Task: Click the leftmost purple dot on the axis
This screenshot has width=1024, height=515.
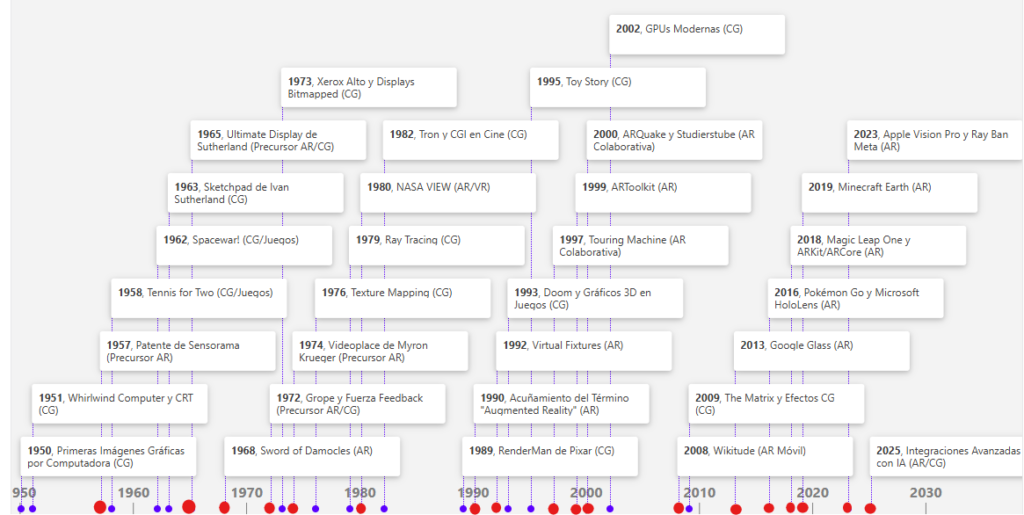Action: pyautogui.click(x=21, y=508)
